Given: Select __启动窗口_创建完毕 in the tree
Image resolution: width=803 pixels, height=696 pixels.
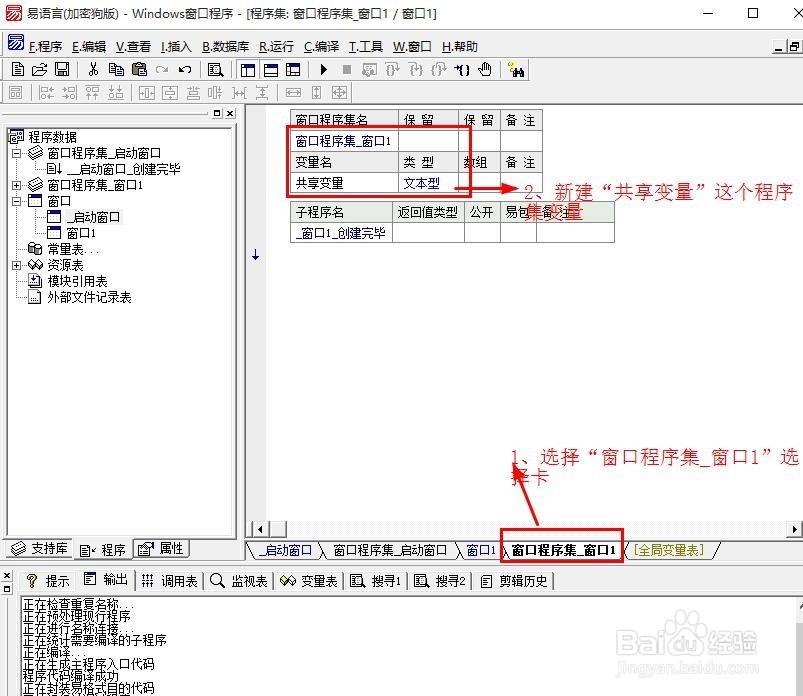Looking at the screenshot, I should click(123, 169).
